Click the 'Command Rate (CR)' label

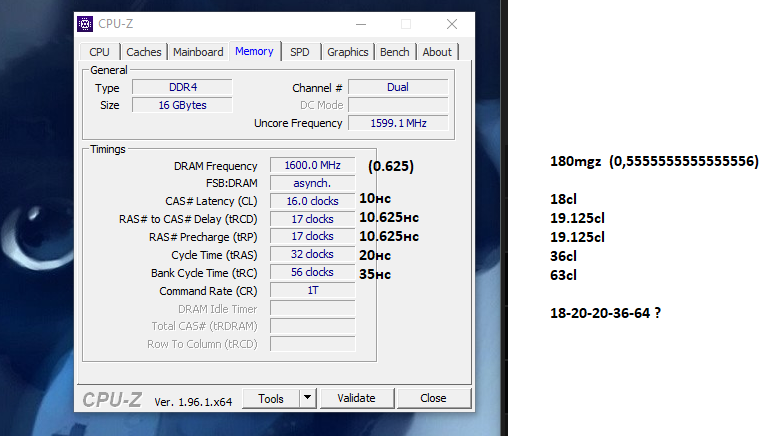point(208,291)
